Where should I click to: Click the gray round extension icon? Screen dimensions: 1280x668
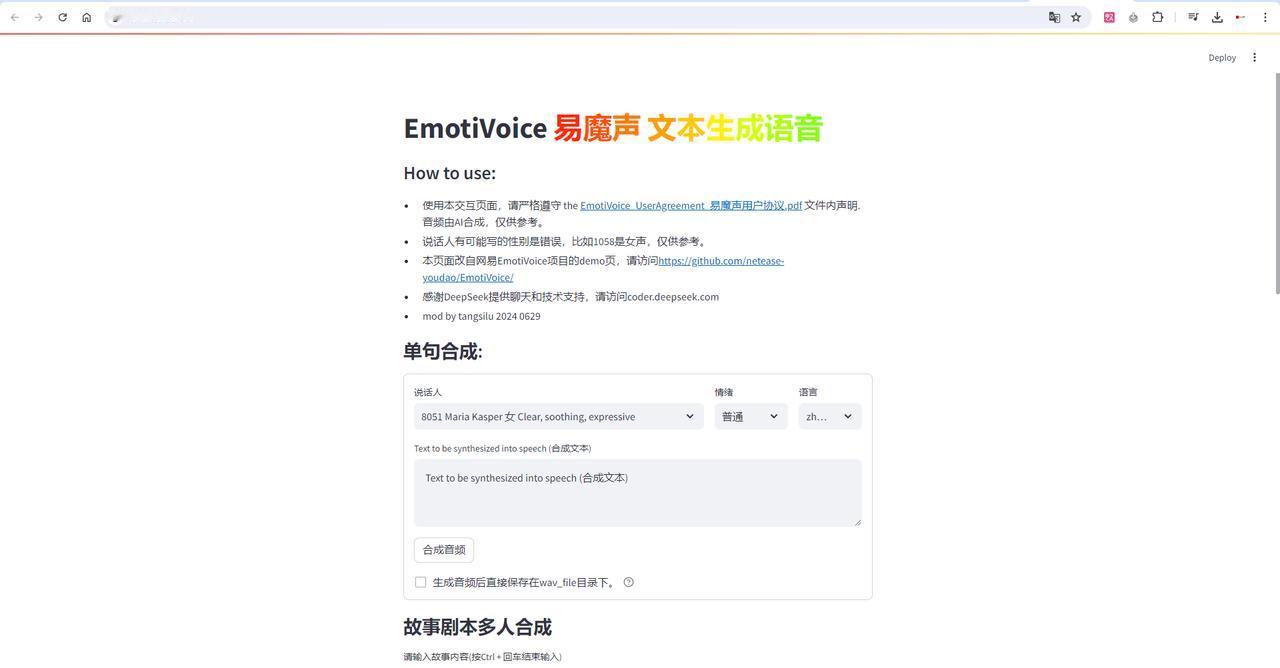[x=1133, y=17]
